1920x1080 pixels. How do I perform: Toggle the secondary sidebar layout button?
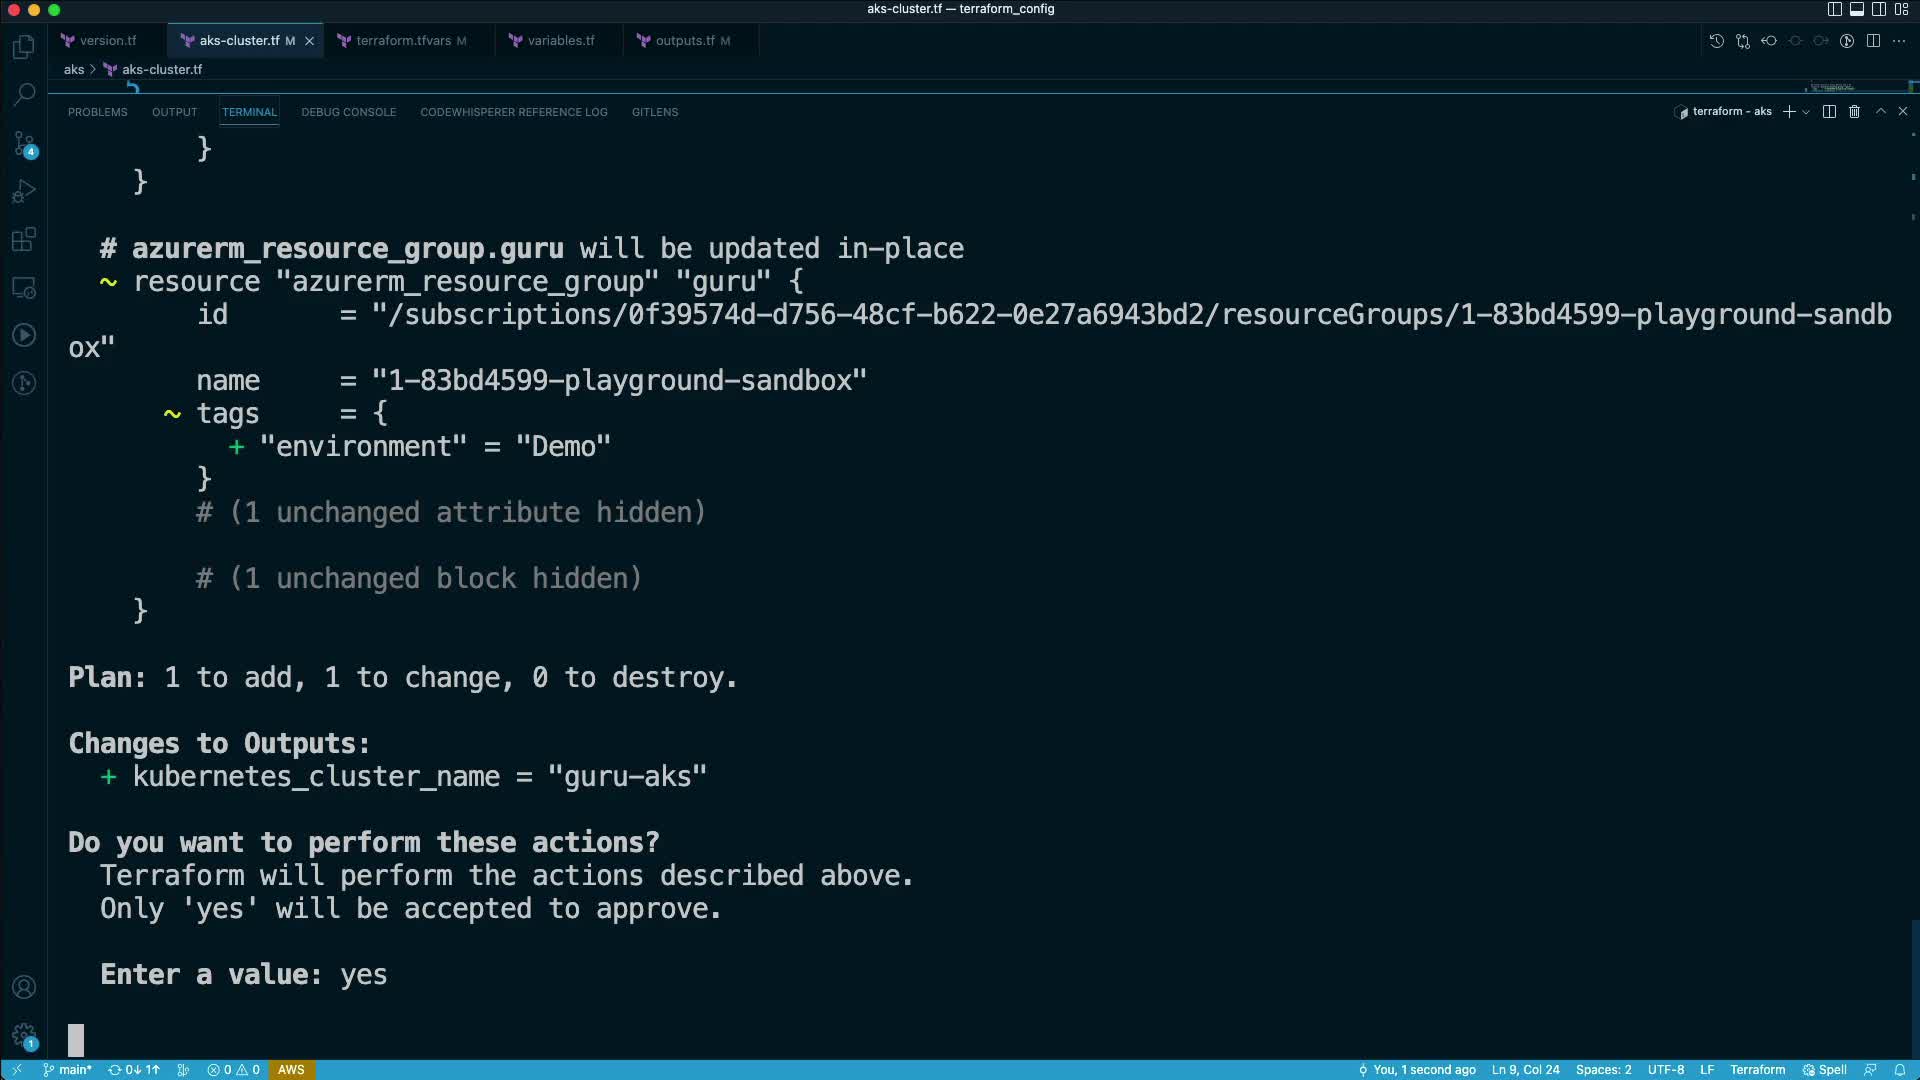1879,9
